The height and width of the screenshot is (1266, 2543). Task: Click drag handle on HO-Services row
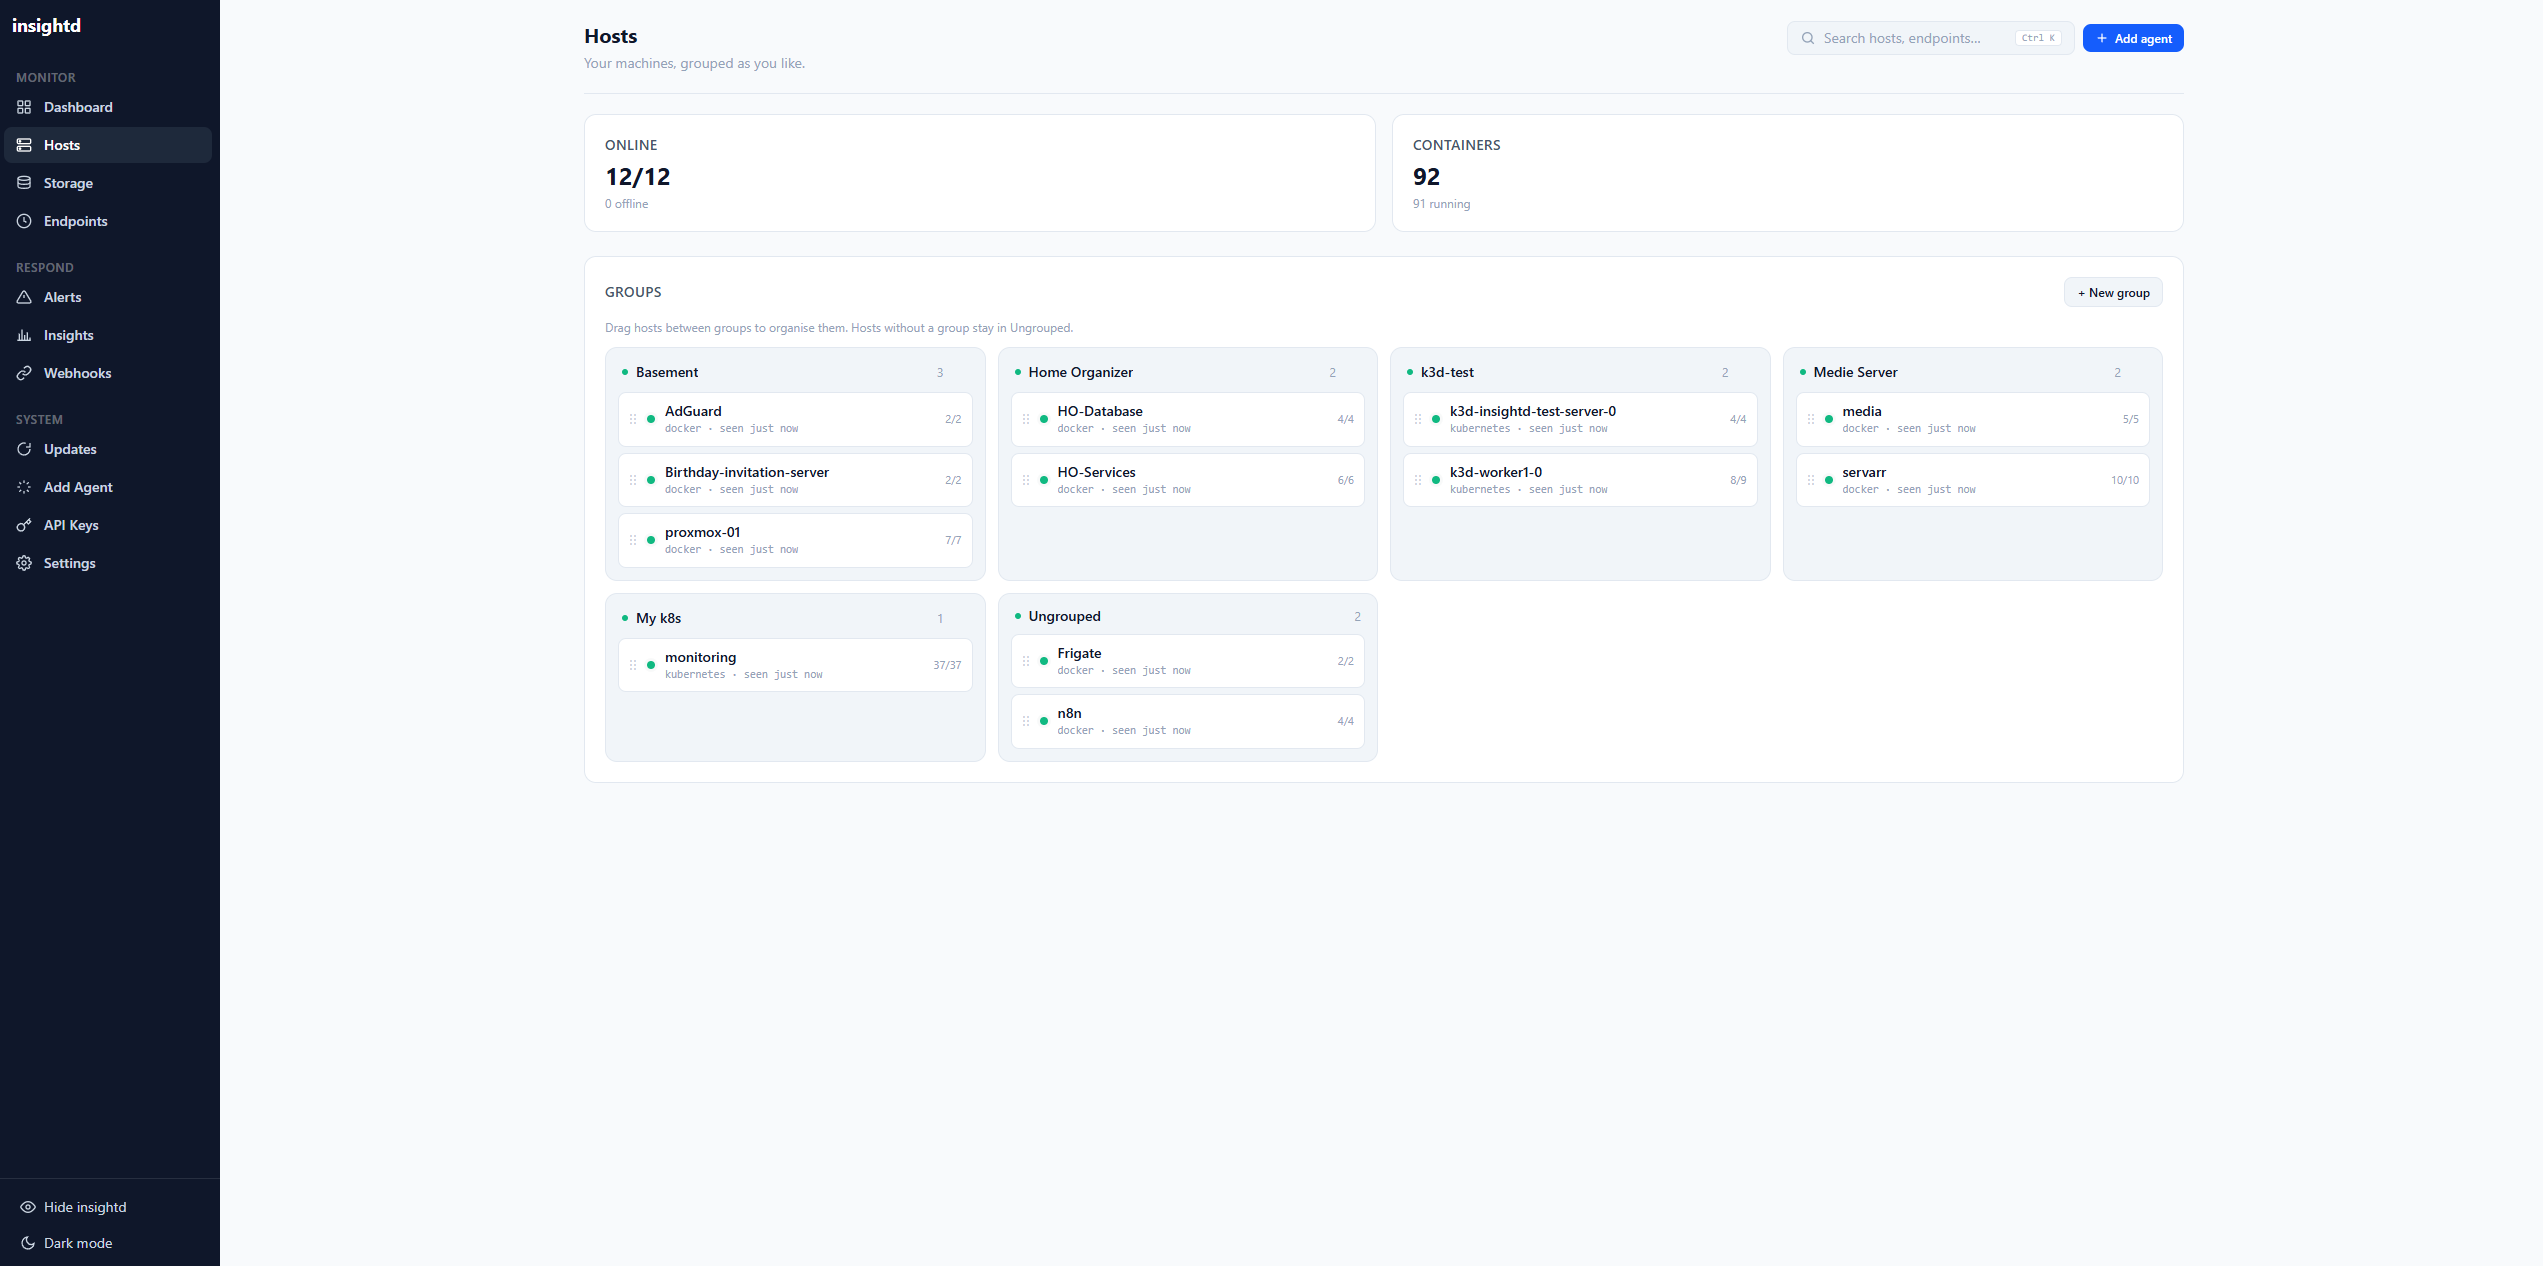click(x=1026, y=480)
